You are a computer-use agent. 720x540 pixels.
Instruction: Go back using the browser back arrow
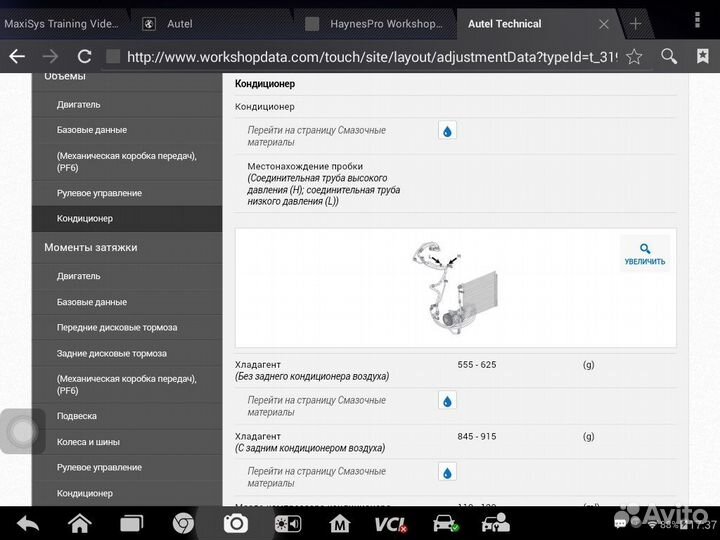pyautogui.click(x=17, y=56)
